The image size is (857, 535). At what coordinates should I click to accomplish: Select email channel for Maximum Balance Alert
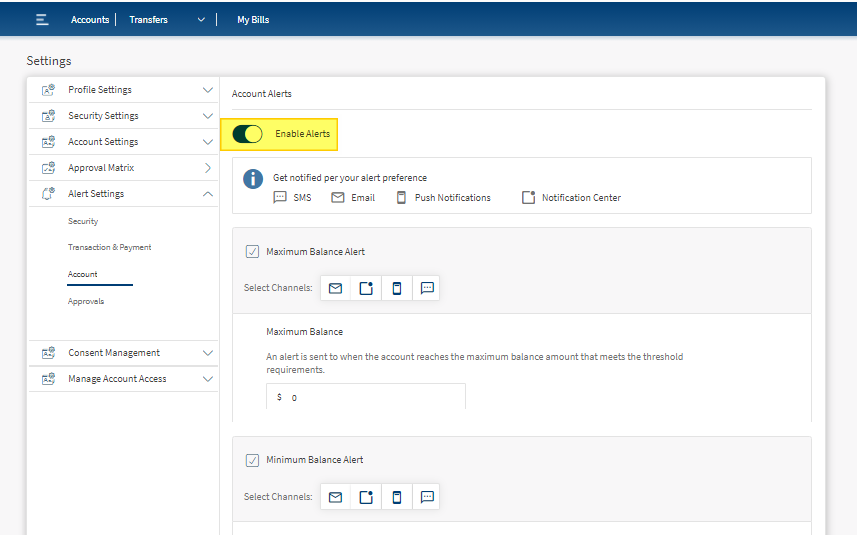click(x=336, y=288)
